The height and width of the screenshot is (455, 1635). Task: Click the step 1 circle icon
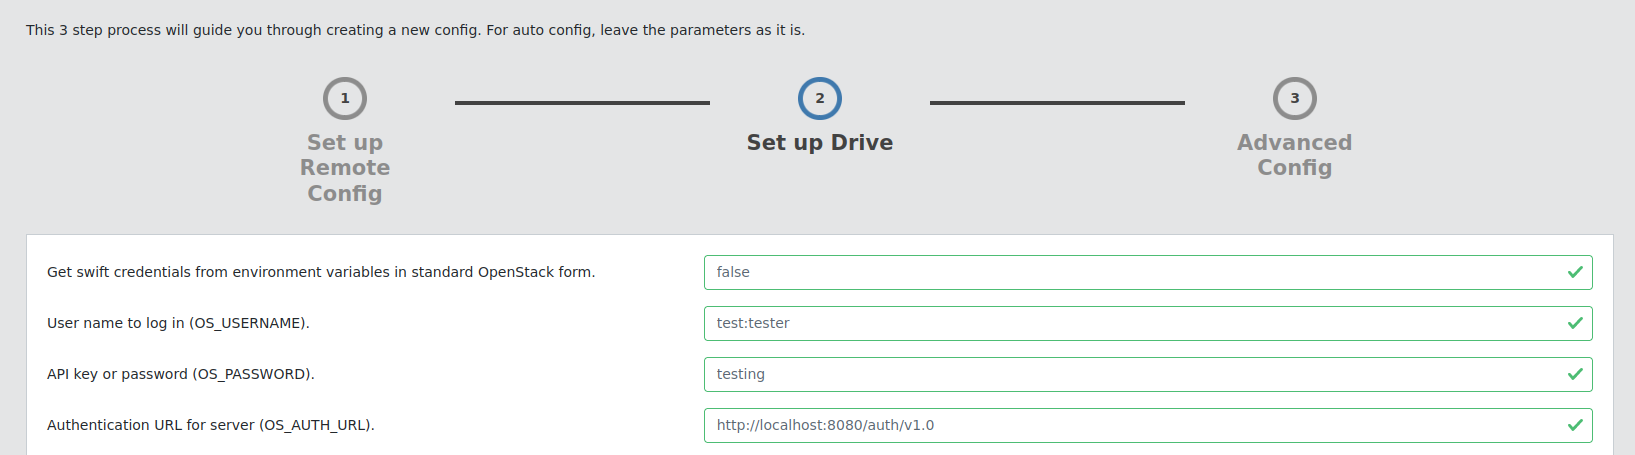pyautogui.click(x=345, y=99)
